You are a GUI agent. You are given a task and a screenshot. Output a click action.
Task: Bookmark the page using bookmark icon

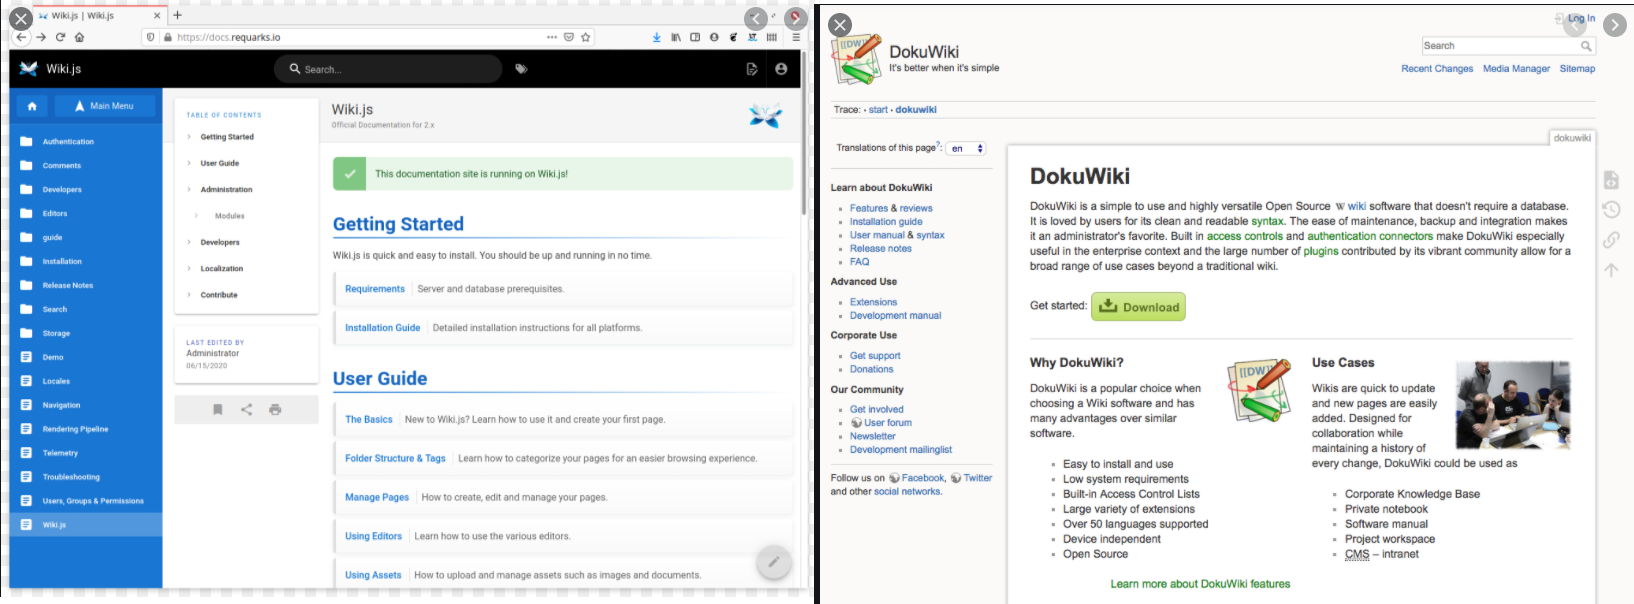coord(218,410)
